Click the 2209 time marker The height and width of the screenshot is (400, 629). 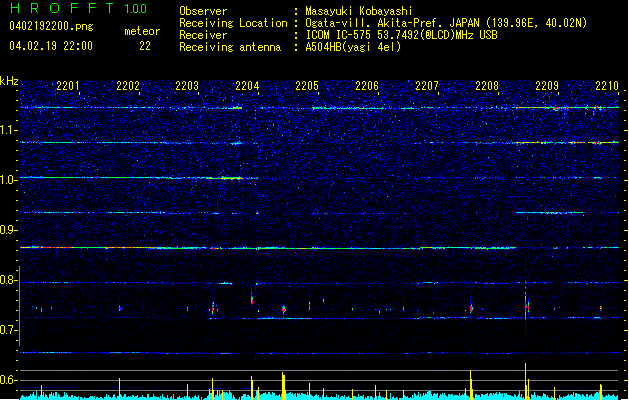[547, 86]
